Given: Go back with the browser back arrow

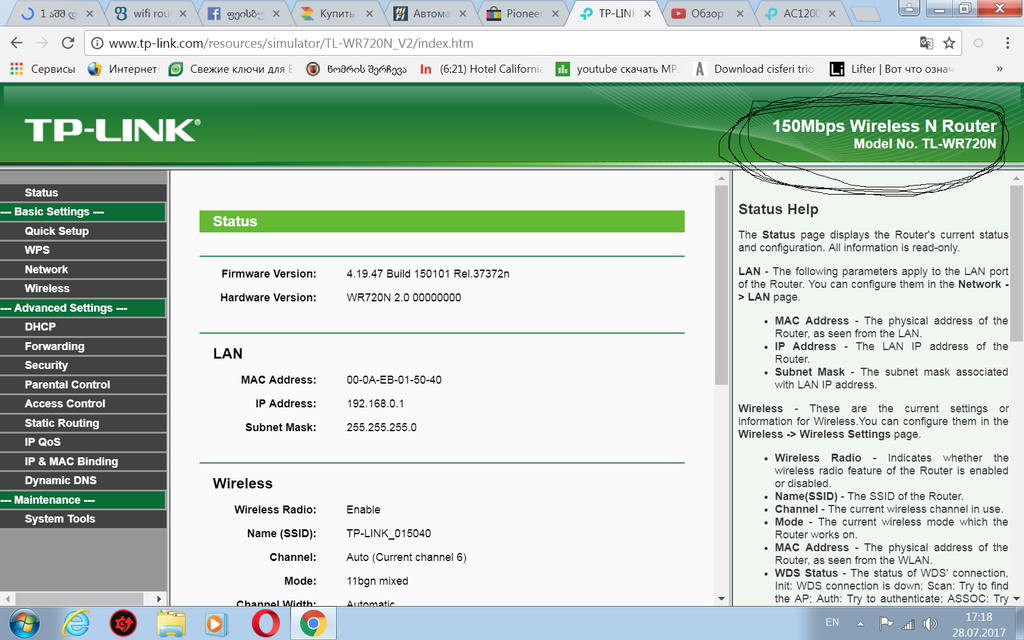Looking at the screenshot, I should tap(17, 43).
